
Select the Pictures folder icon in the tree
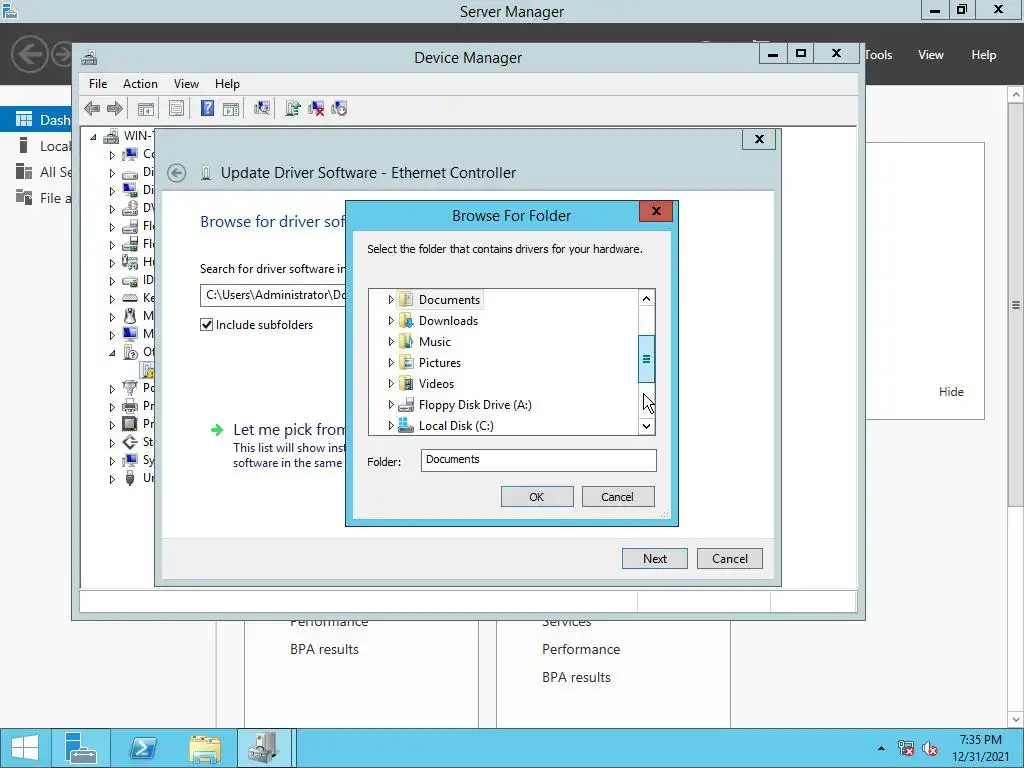click(x=406, y=362)
